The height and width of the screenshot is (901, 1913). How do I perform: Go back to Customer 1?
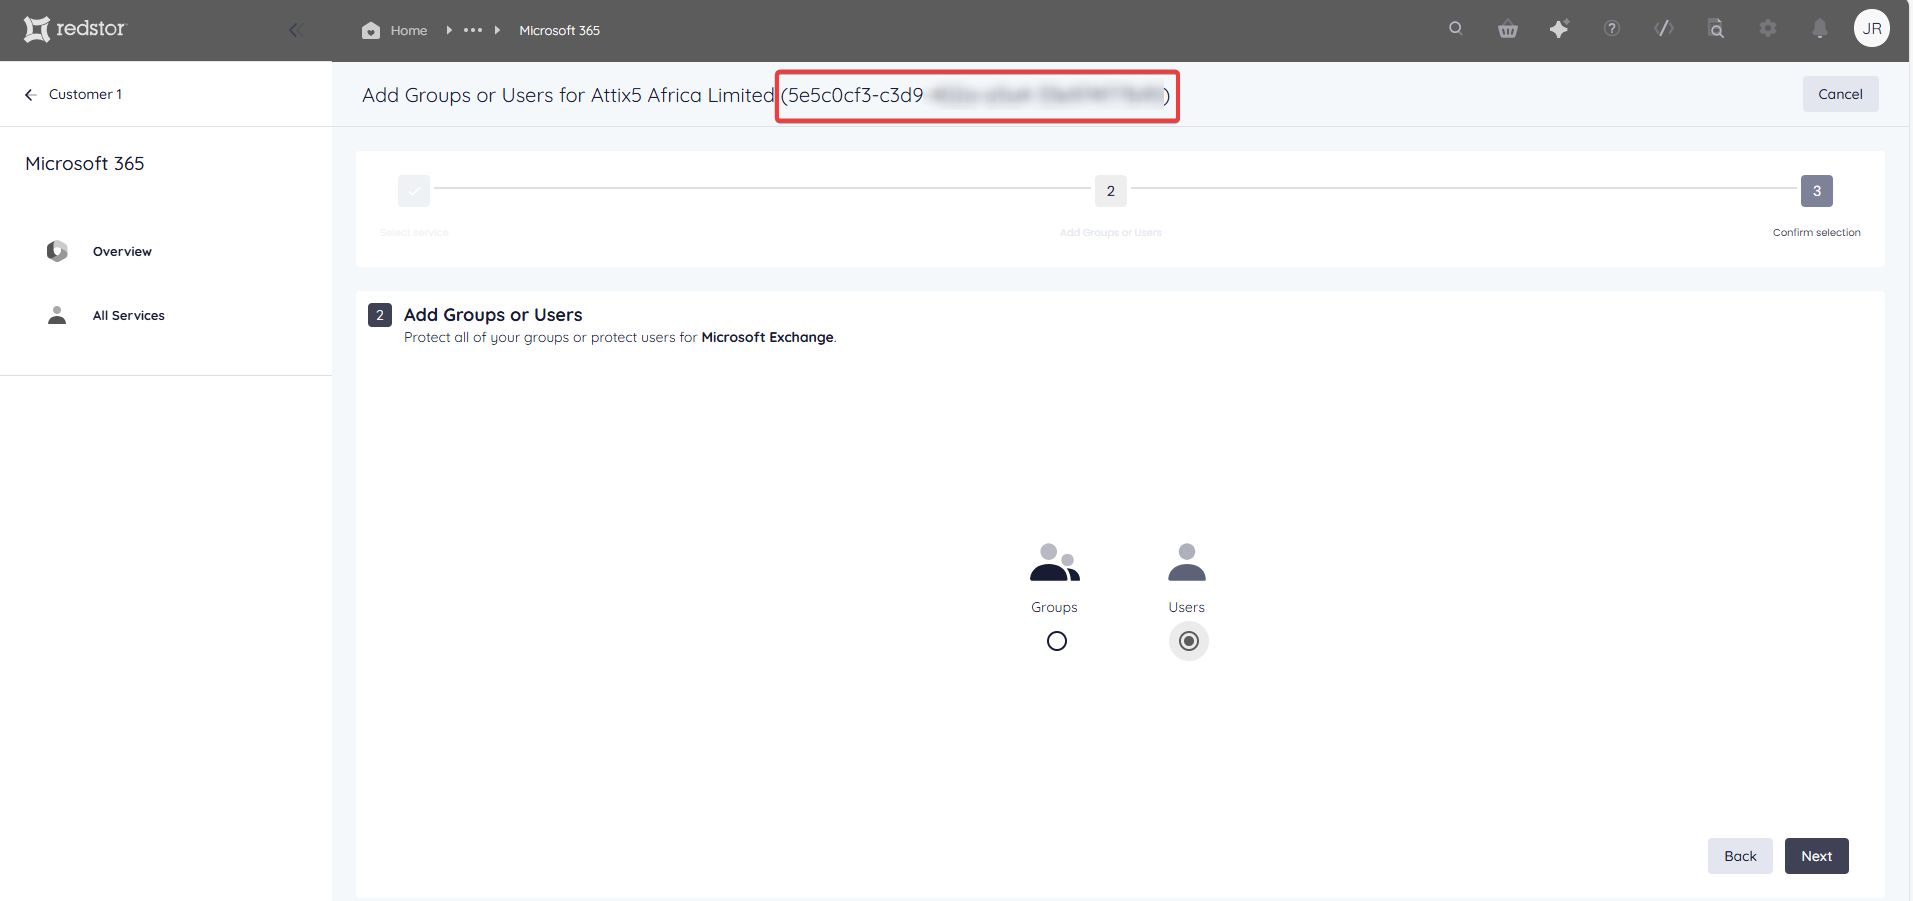[85, 94]
